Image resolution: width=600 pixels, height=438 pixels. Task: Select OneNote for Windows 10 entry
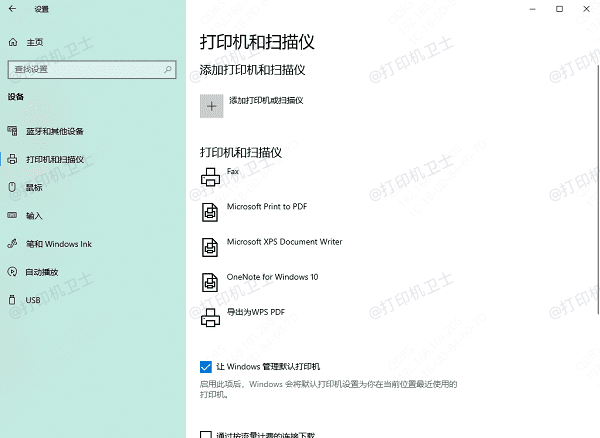coord(272,277)
